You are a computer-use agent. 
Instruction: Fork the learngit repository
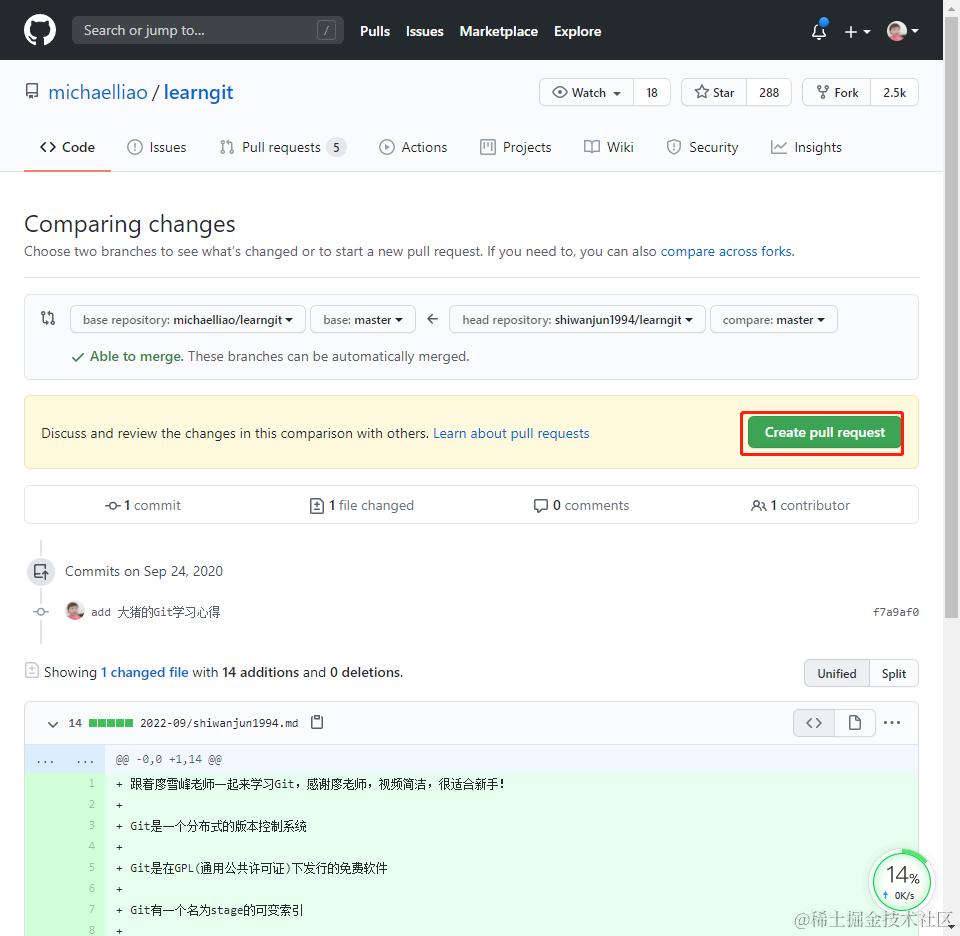[x=837, y=92]
